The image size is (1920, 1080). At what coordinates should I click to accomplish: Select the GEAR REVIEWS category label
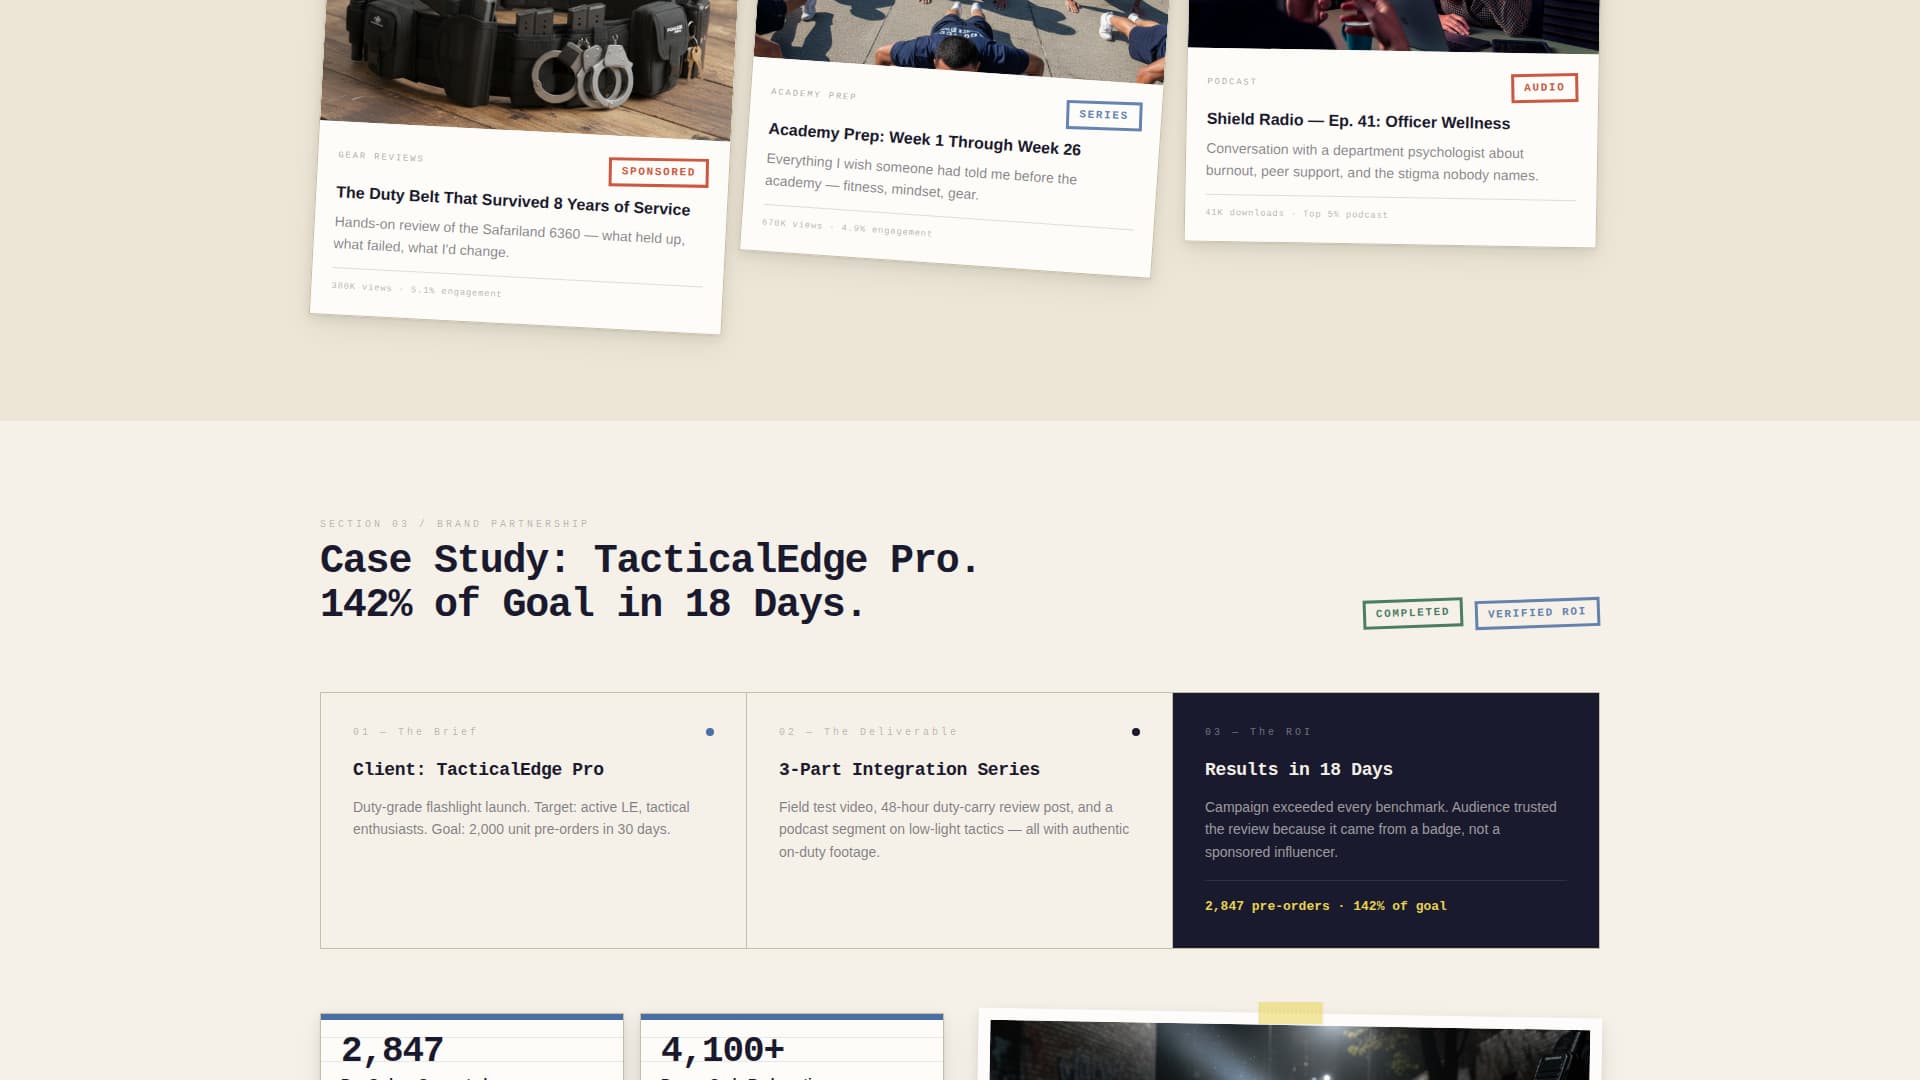click(x=381, y=156)
